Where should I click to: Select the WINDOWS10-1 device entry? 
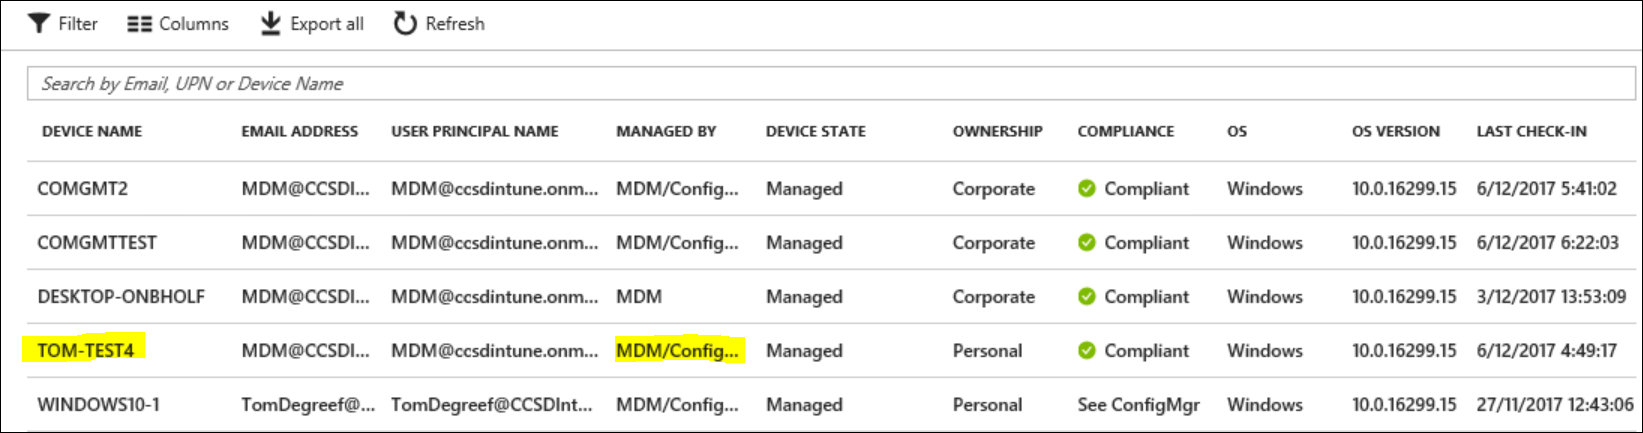(x=98, y=405)
